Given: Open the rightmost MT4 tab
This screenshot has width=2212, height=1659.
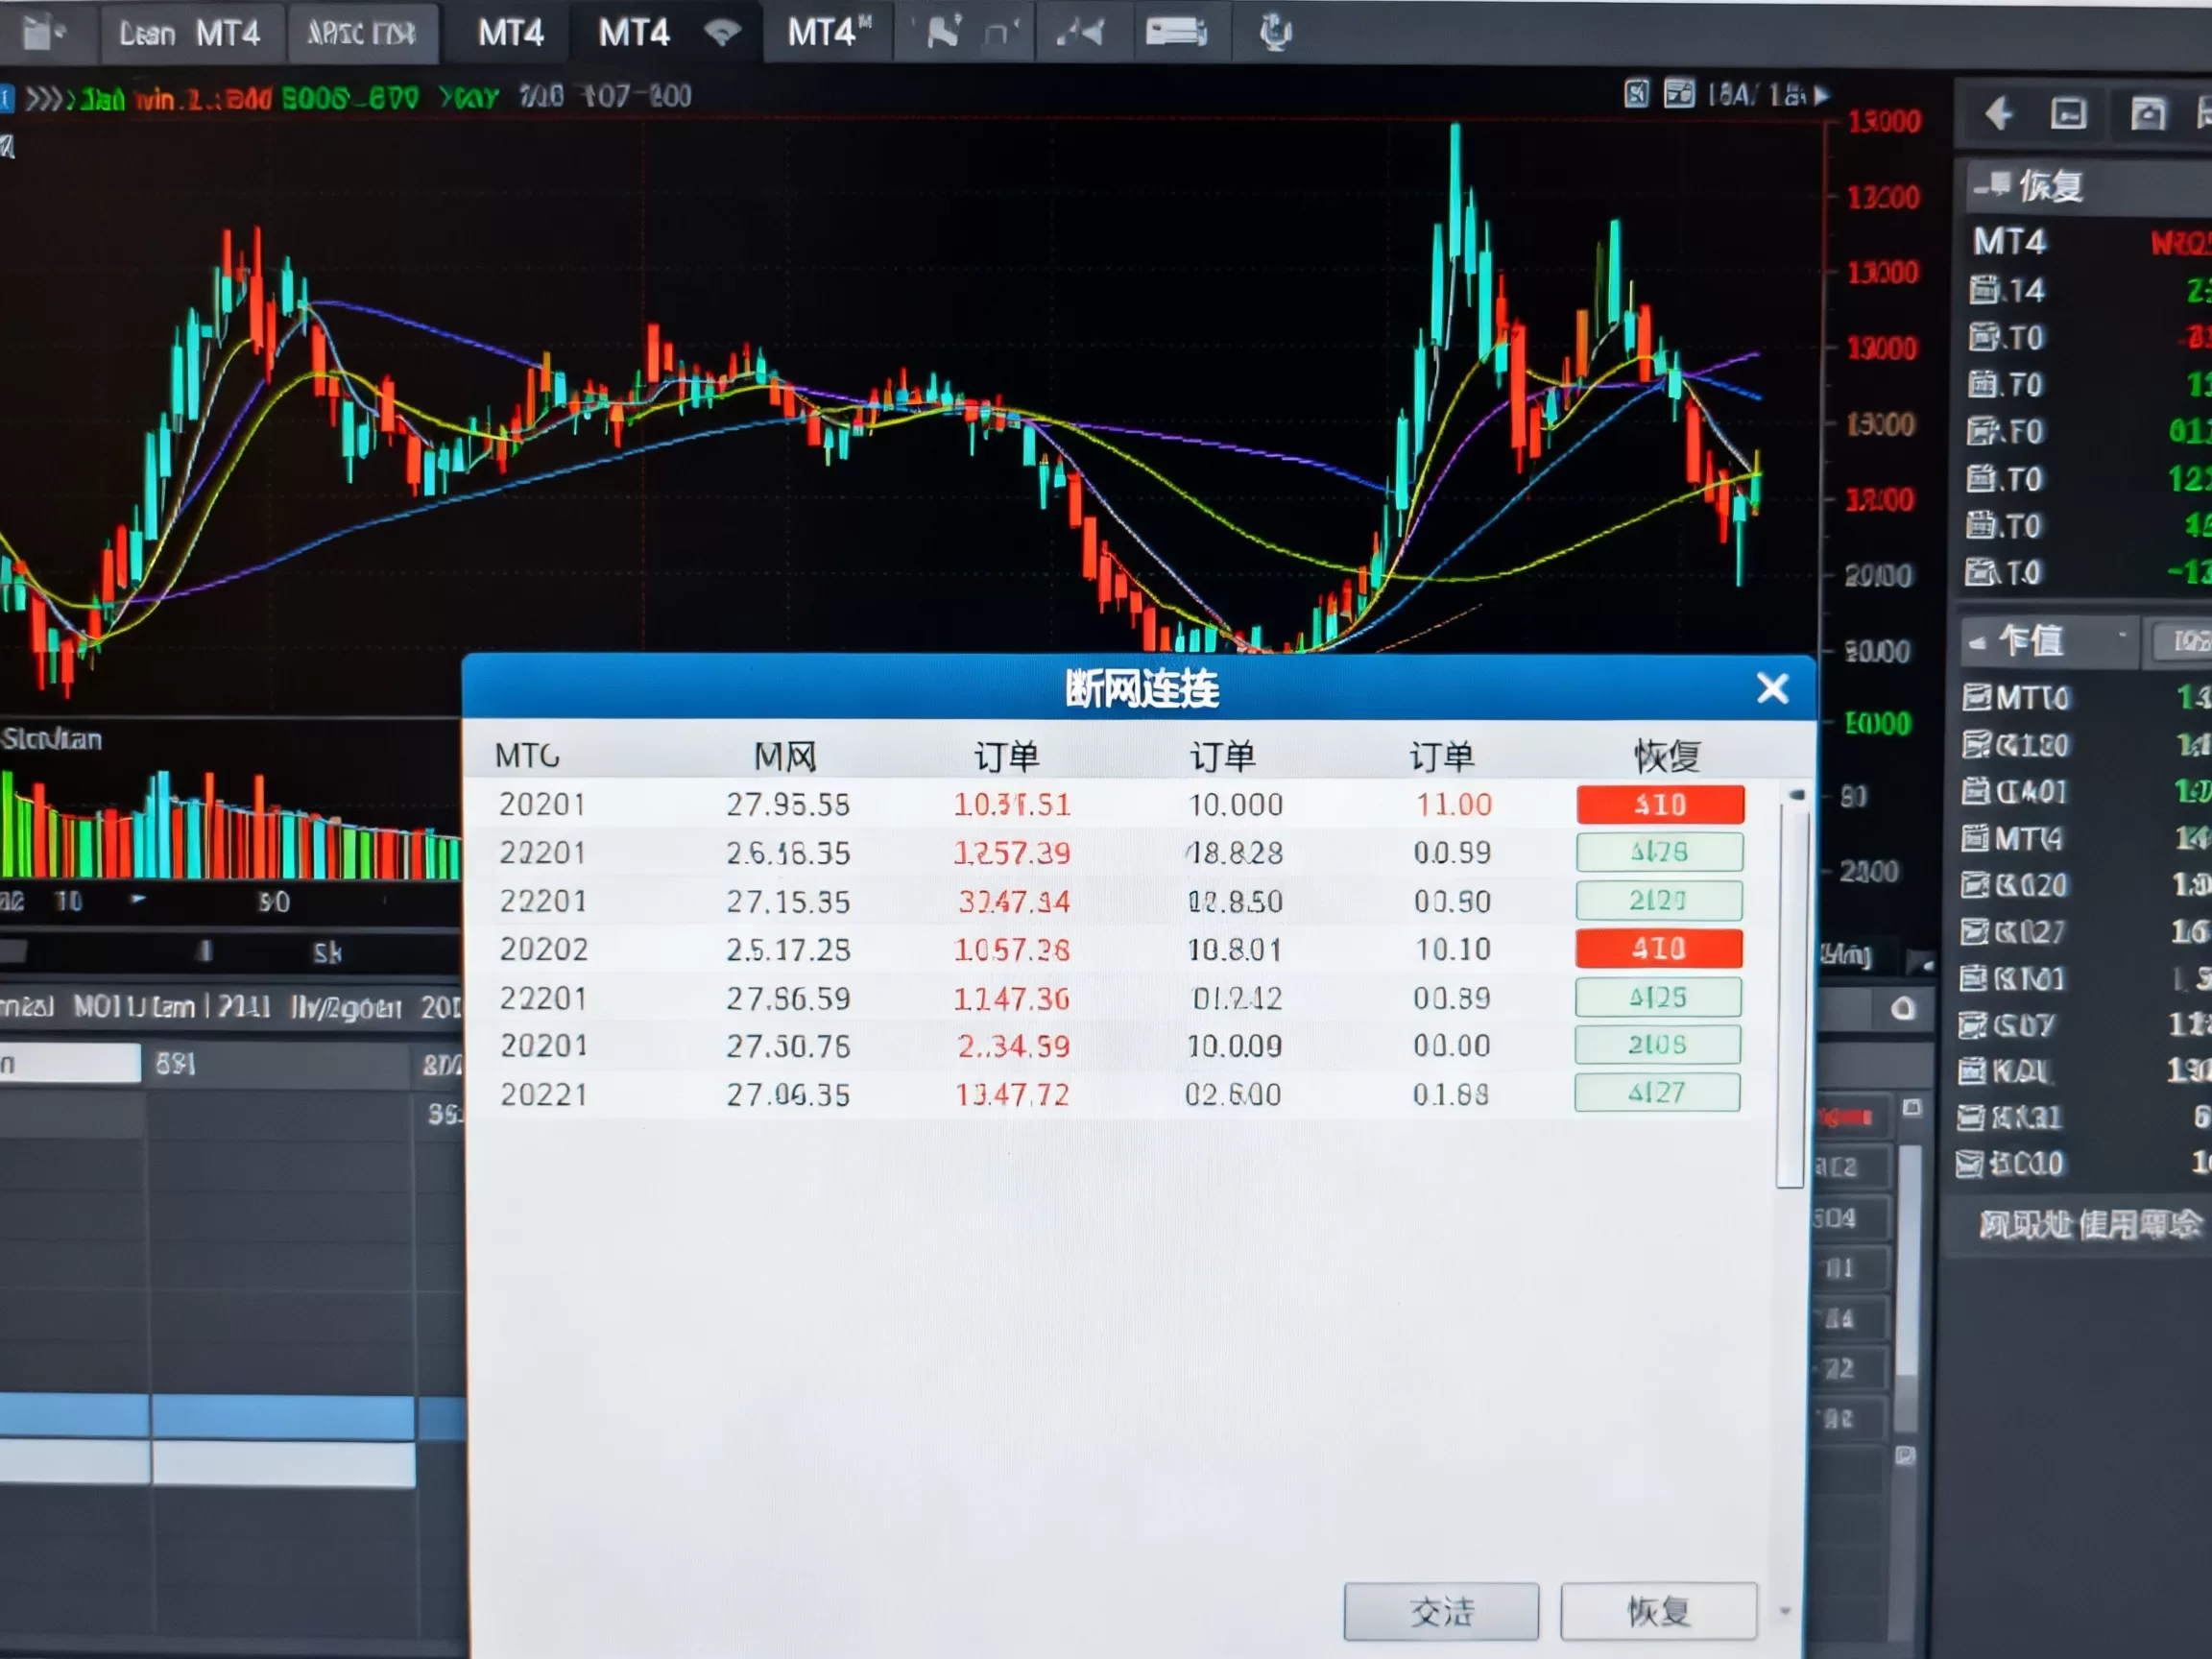Looking at the screenshot, I should (828, 33).
